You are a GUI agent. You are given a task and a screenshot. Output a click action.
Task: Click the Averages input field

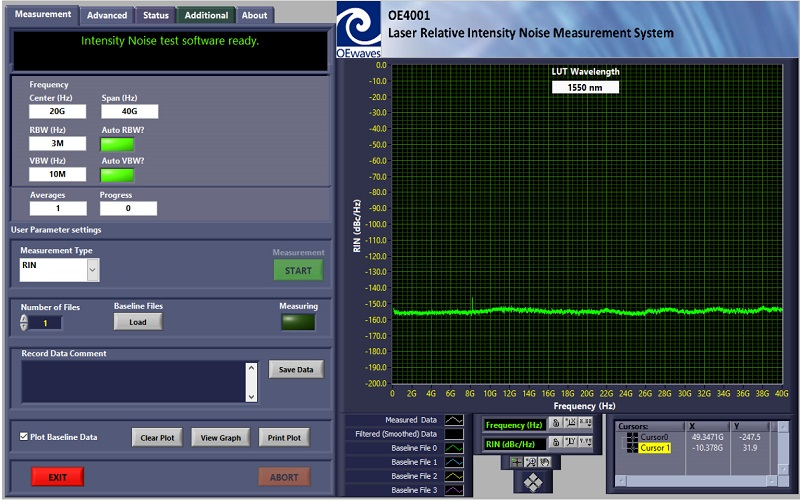58,208
